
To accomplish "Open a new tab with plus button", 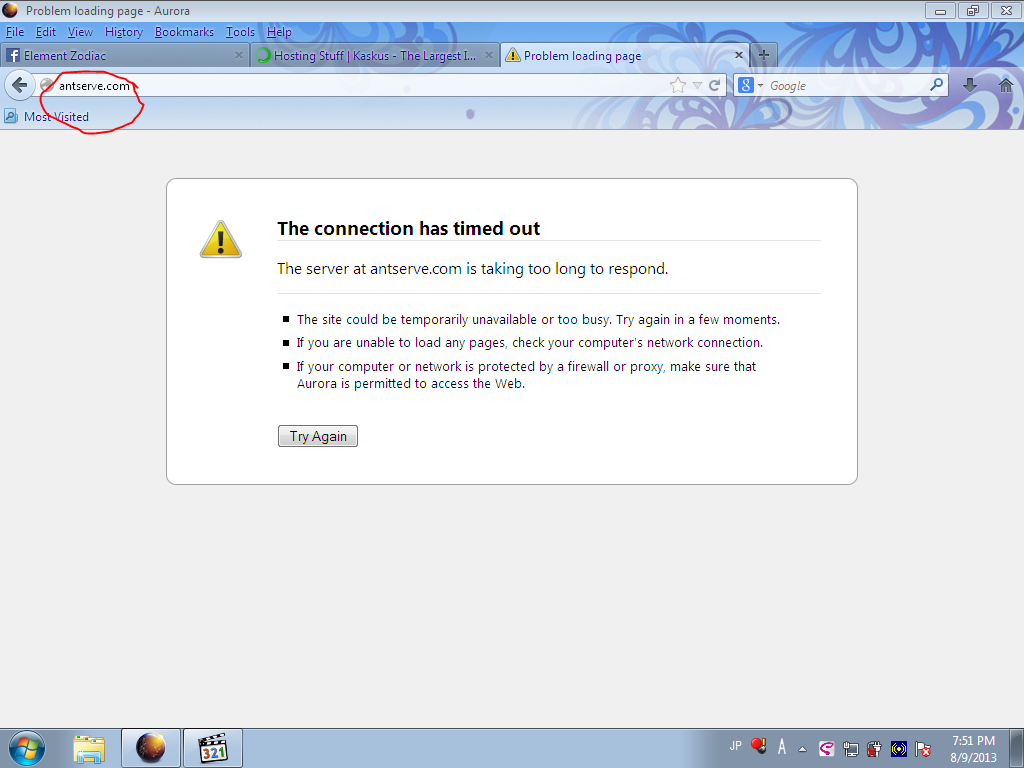I will (763, 55).
